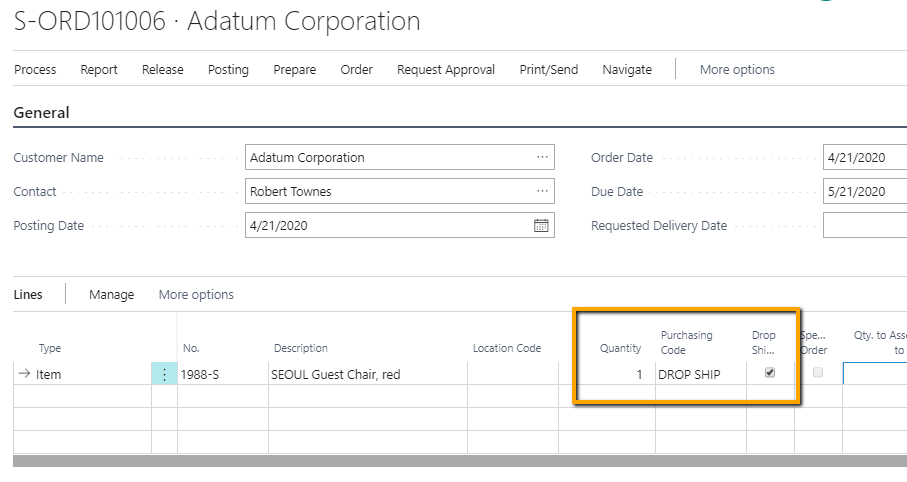Open the Release menu

[163, 69]
